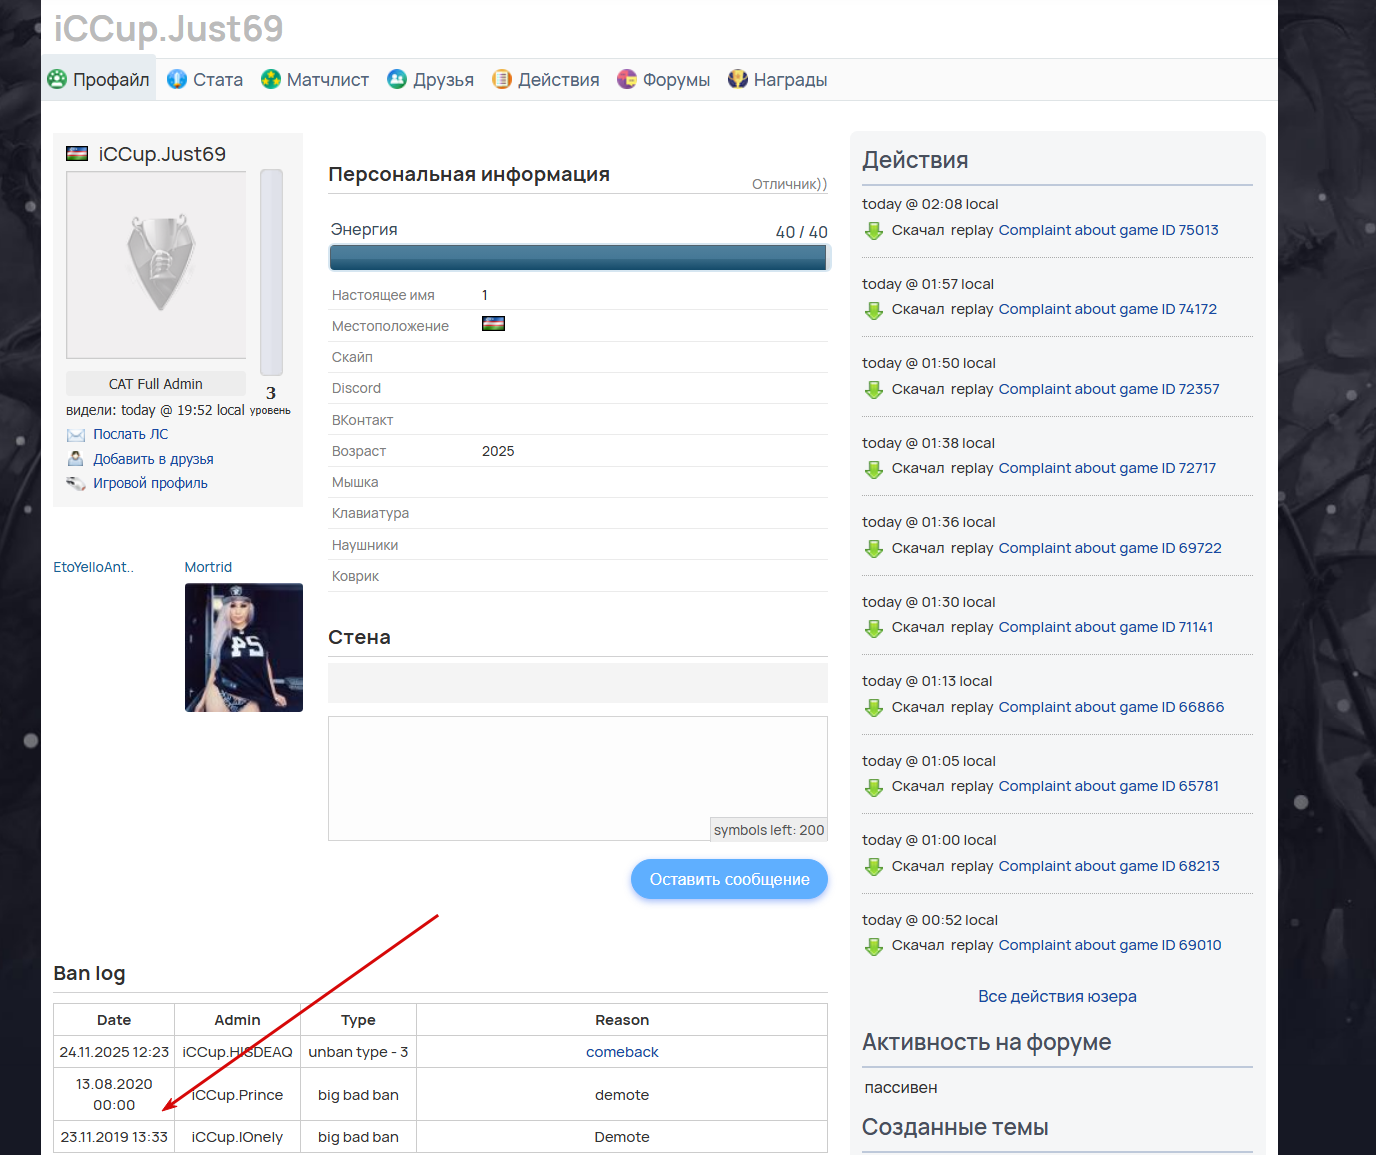The height and width of the screenshot is (1155, 1376).
Task: Click the Действия list icon
Action: (x=502, y=79)
